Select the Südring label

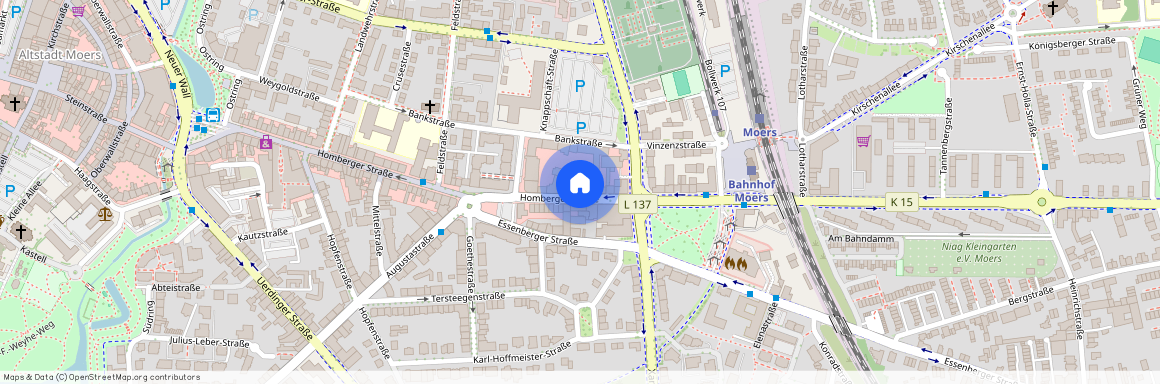(150, 317)
